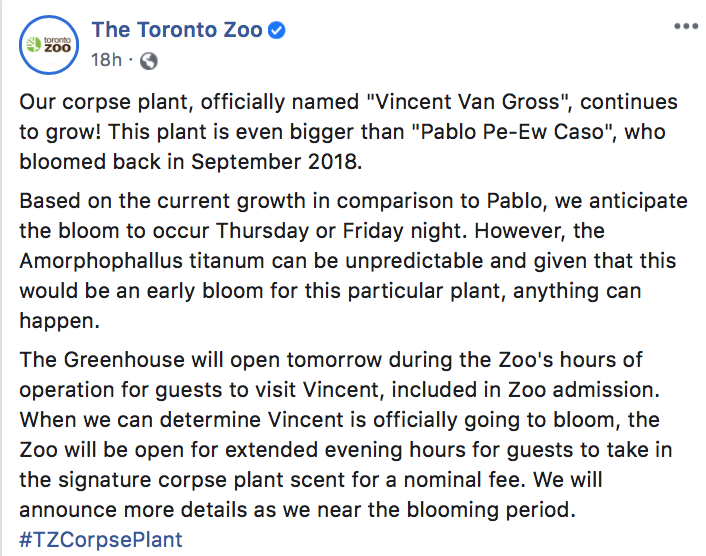Open the #TZCorpsePlant hashtag
706x556 pixels.
pyautogui.click(x=101, y=540)
